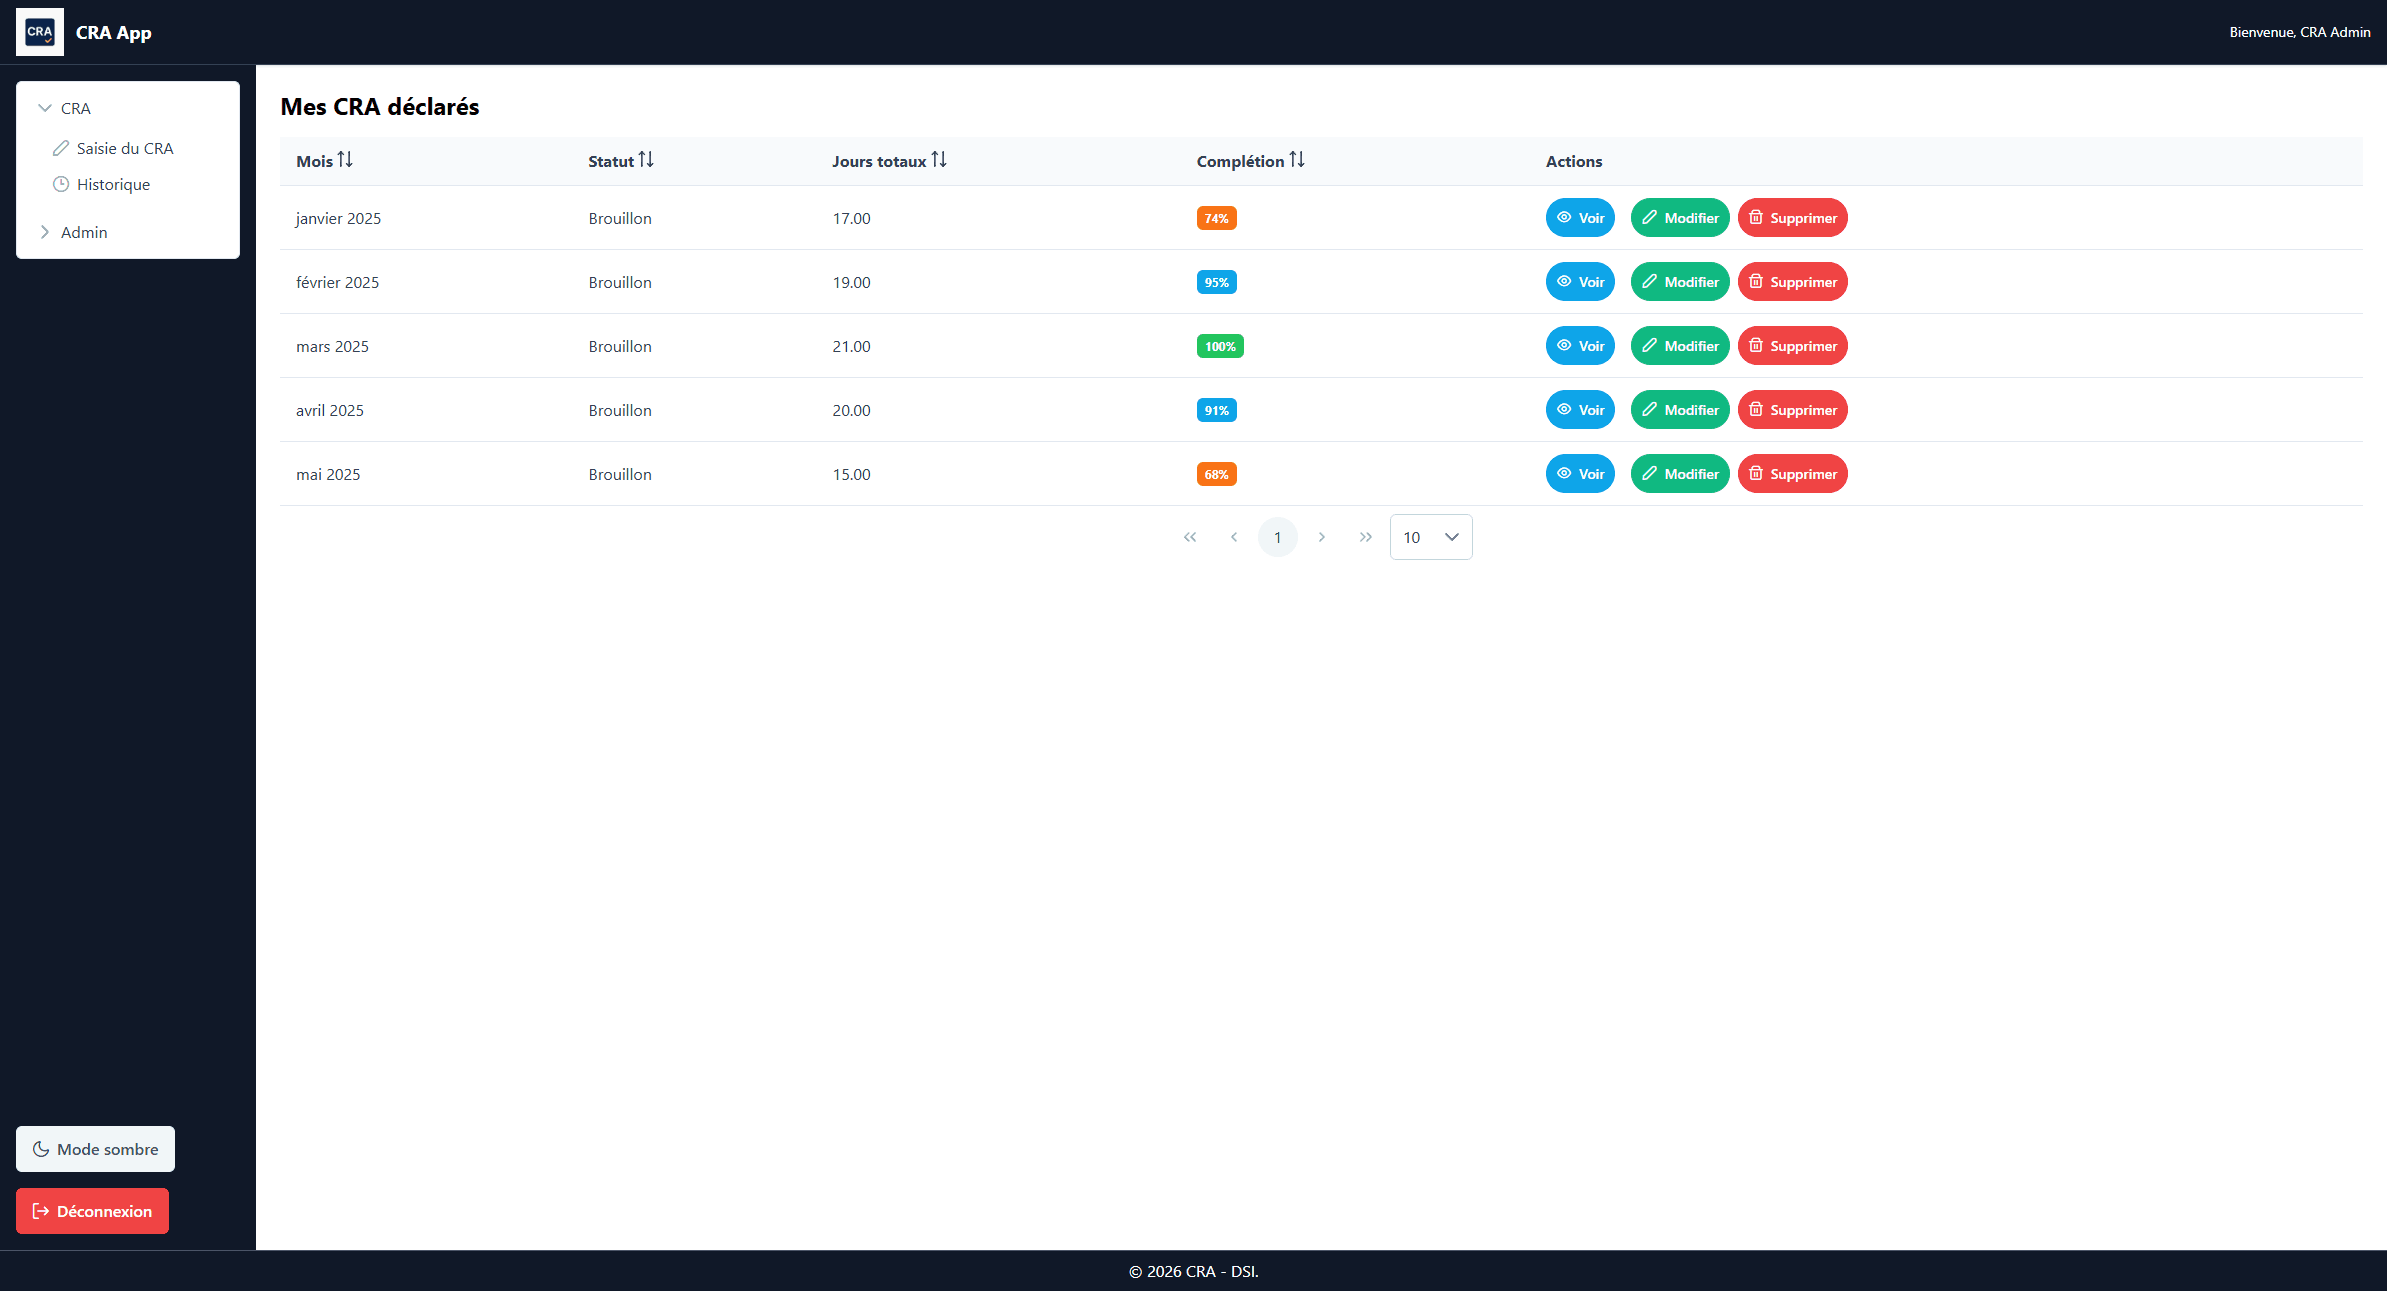Click page 1 in the pagination control
Viewport: 2387px width, 1291px height.
pos(1277,537)
